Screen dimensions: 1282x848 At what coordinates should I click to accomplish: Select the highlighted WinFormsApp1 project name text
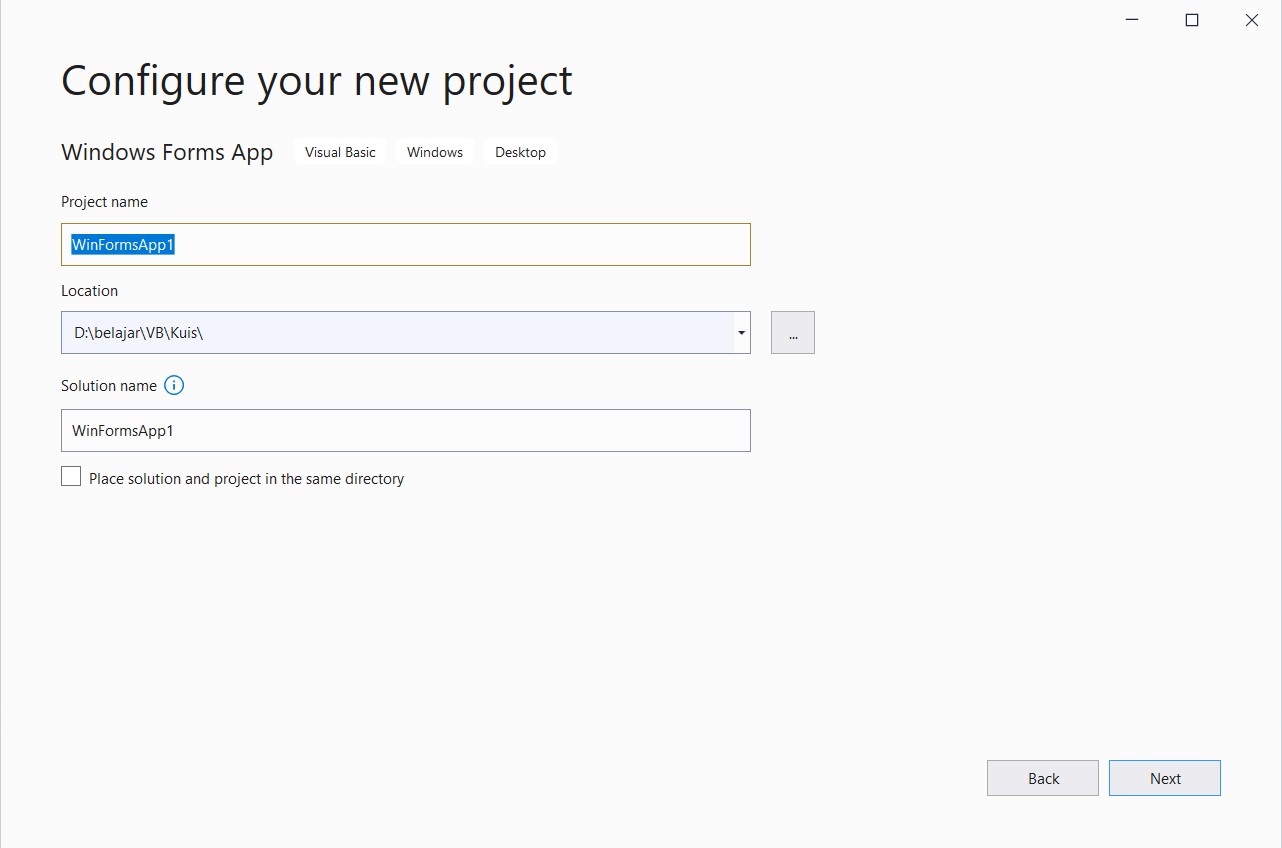point(122,244)
